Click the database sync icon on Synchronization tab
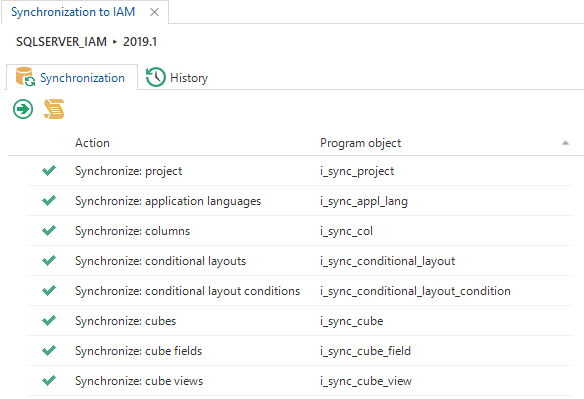 coord(25,77)
